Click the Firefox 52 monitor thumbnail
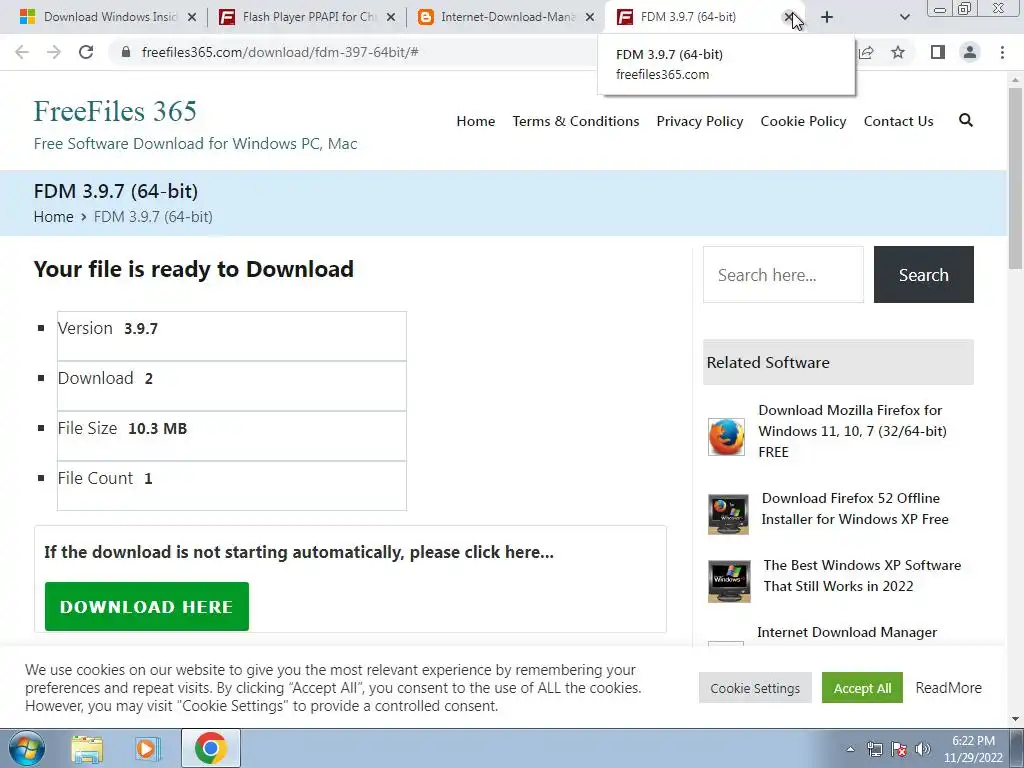 pyautogui.click(x=728, y=514)
